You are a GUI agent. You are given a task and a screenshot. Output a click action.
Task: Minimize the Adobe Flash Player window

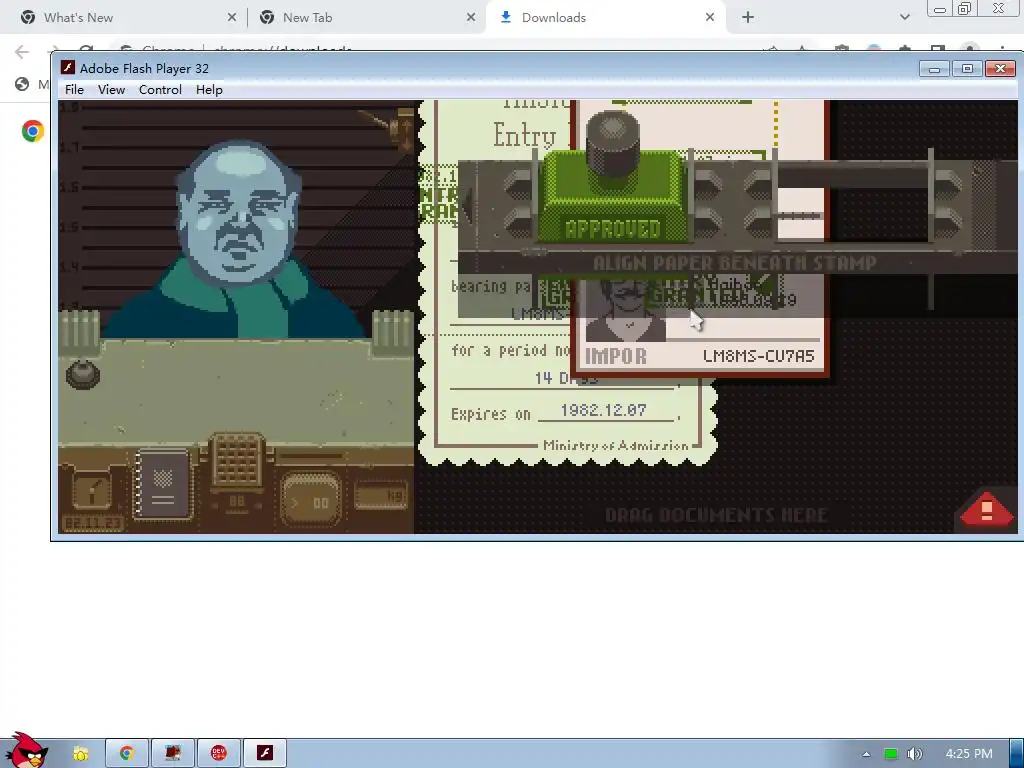point(934,69)
